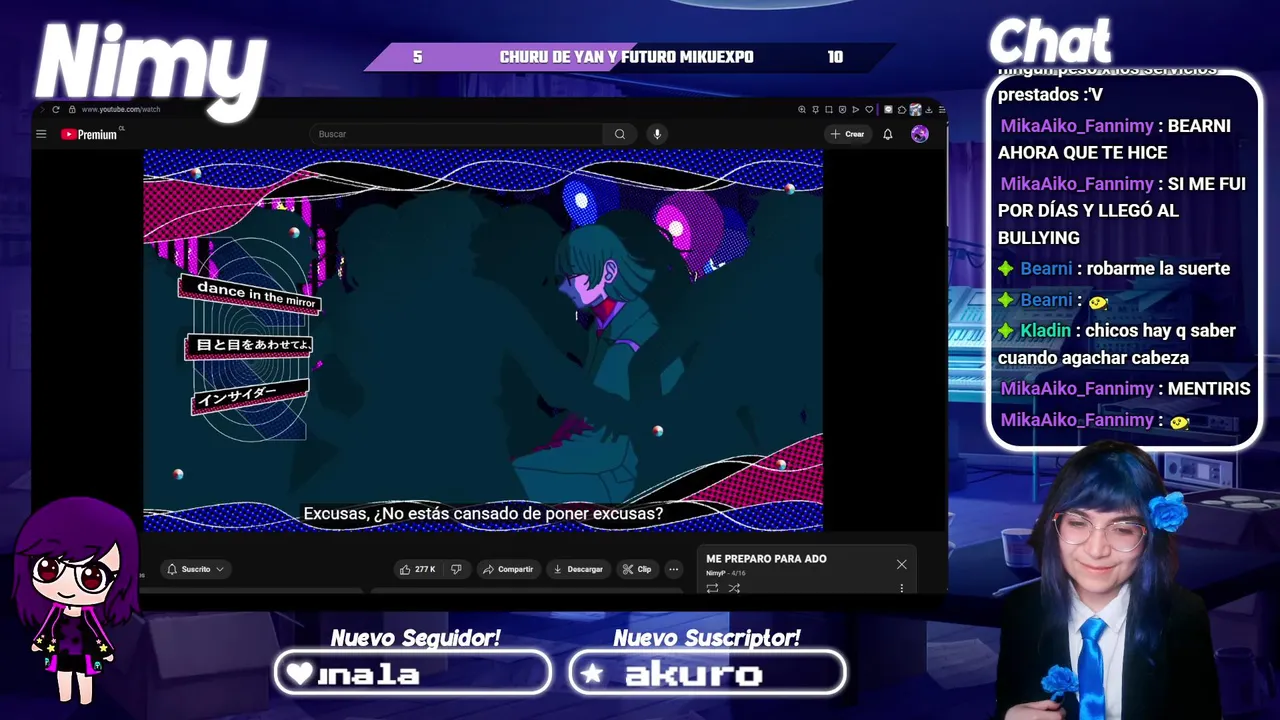The height and width of the screenshot is (720, 1280).
Task: Click the Nuevo Seguidor follower name box
Action: pyautogui.click(x=413, y=673)
